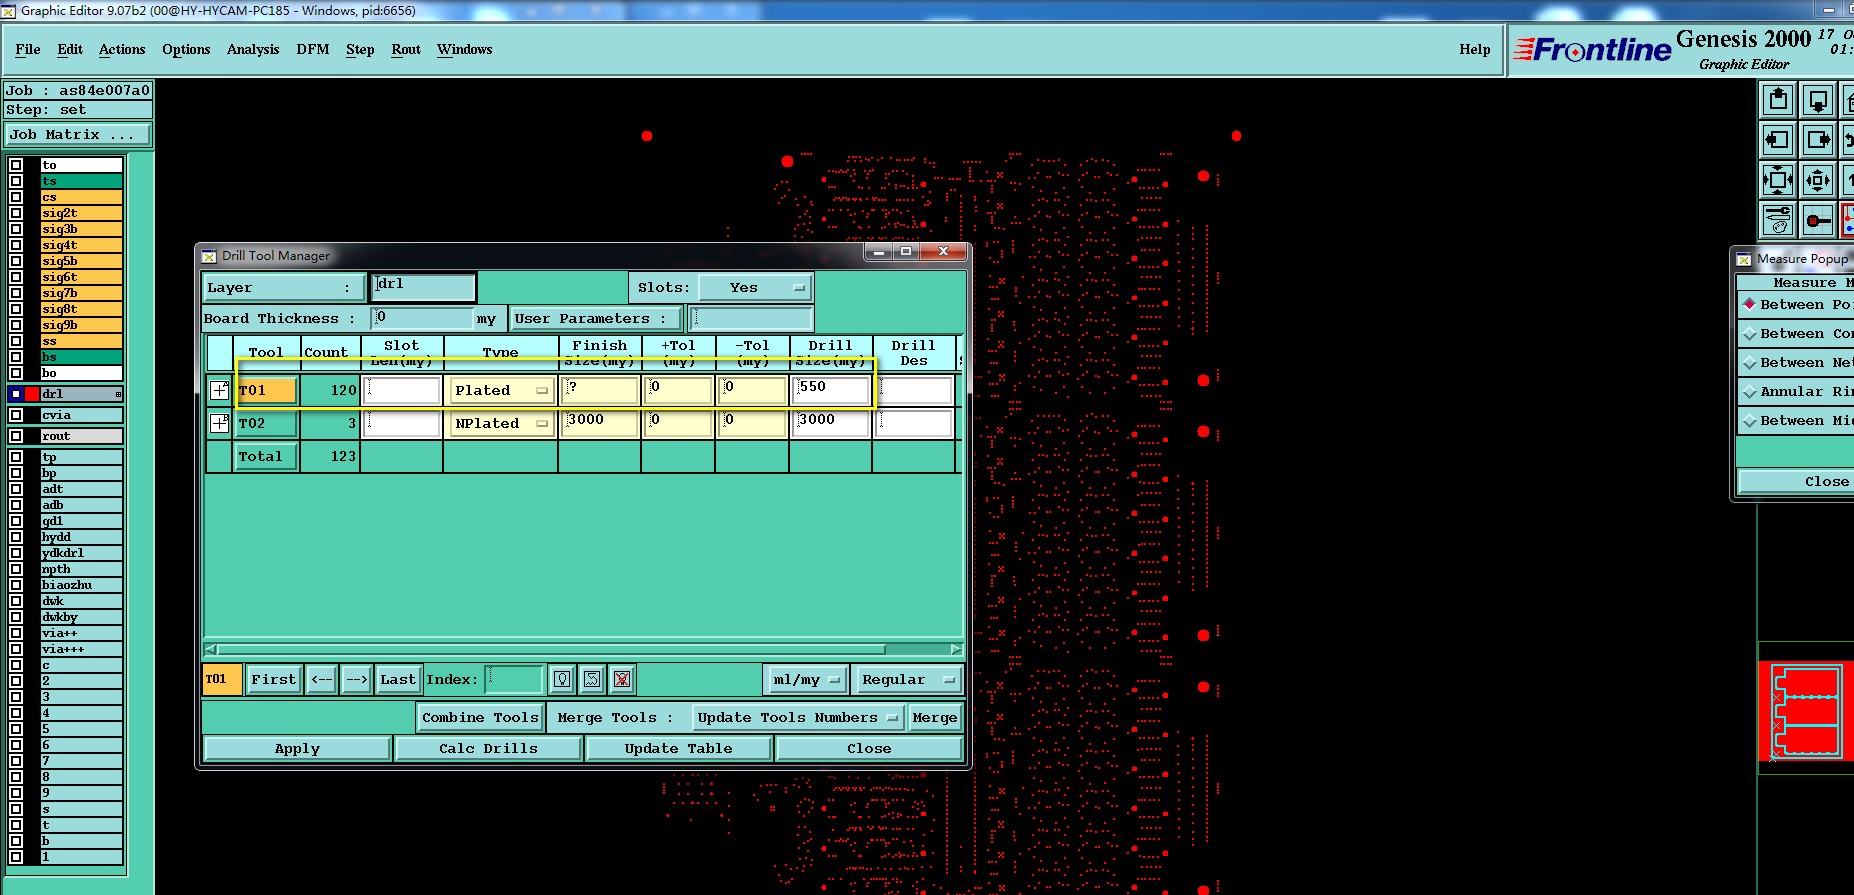The width and height of the screenshot is (1854, 895).
Task: Toggle visibility box for layer biaozhu
Action: (16, 585)
